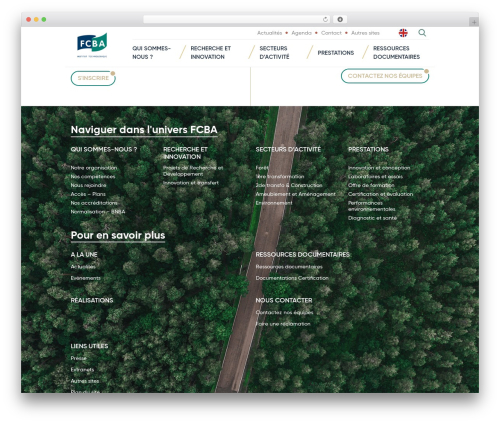Open Ameublement et Aménagement link
This screenshot has height=423, width=500.
click(x=295, y=194)
